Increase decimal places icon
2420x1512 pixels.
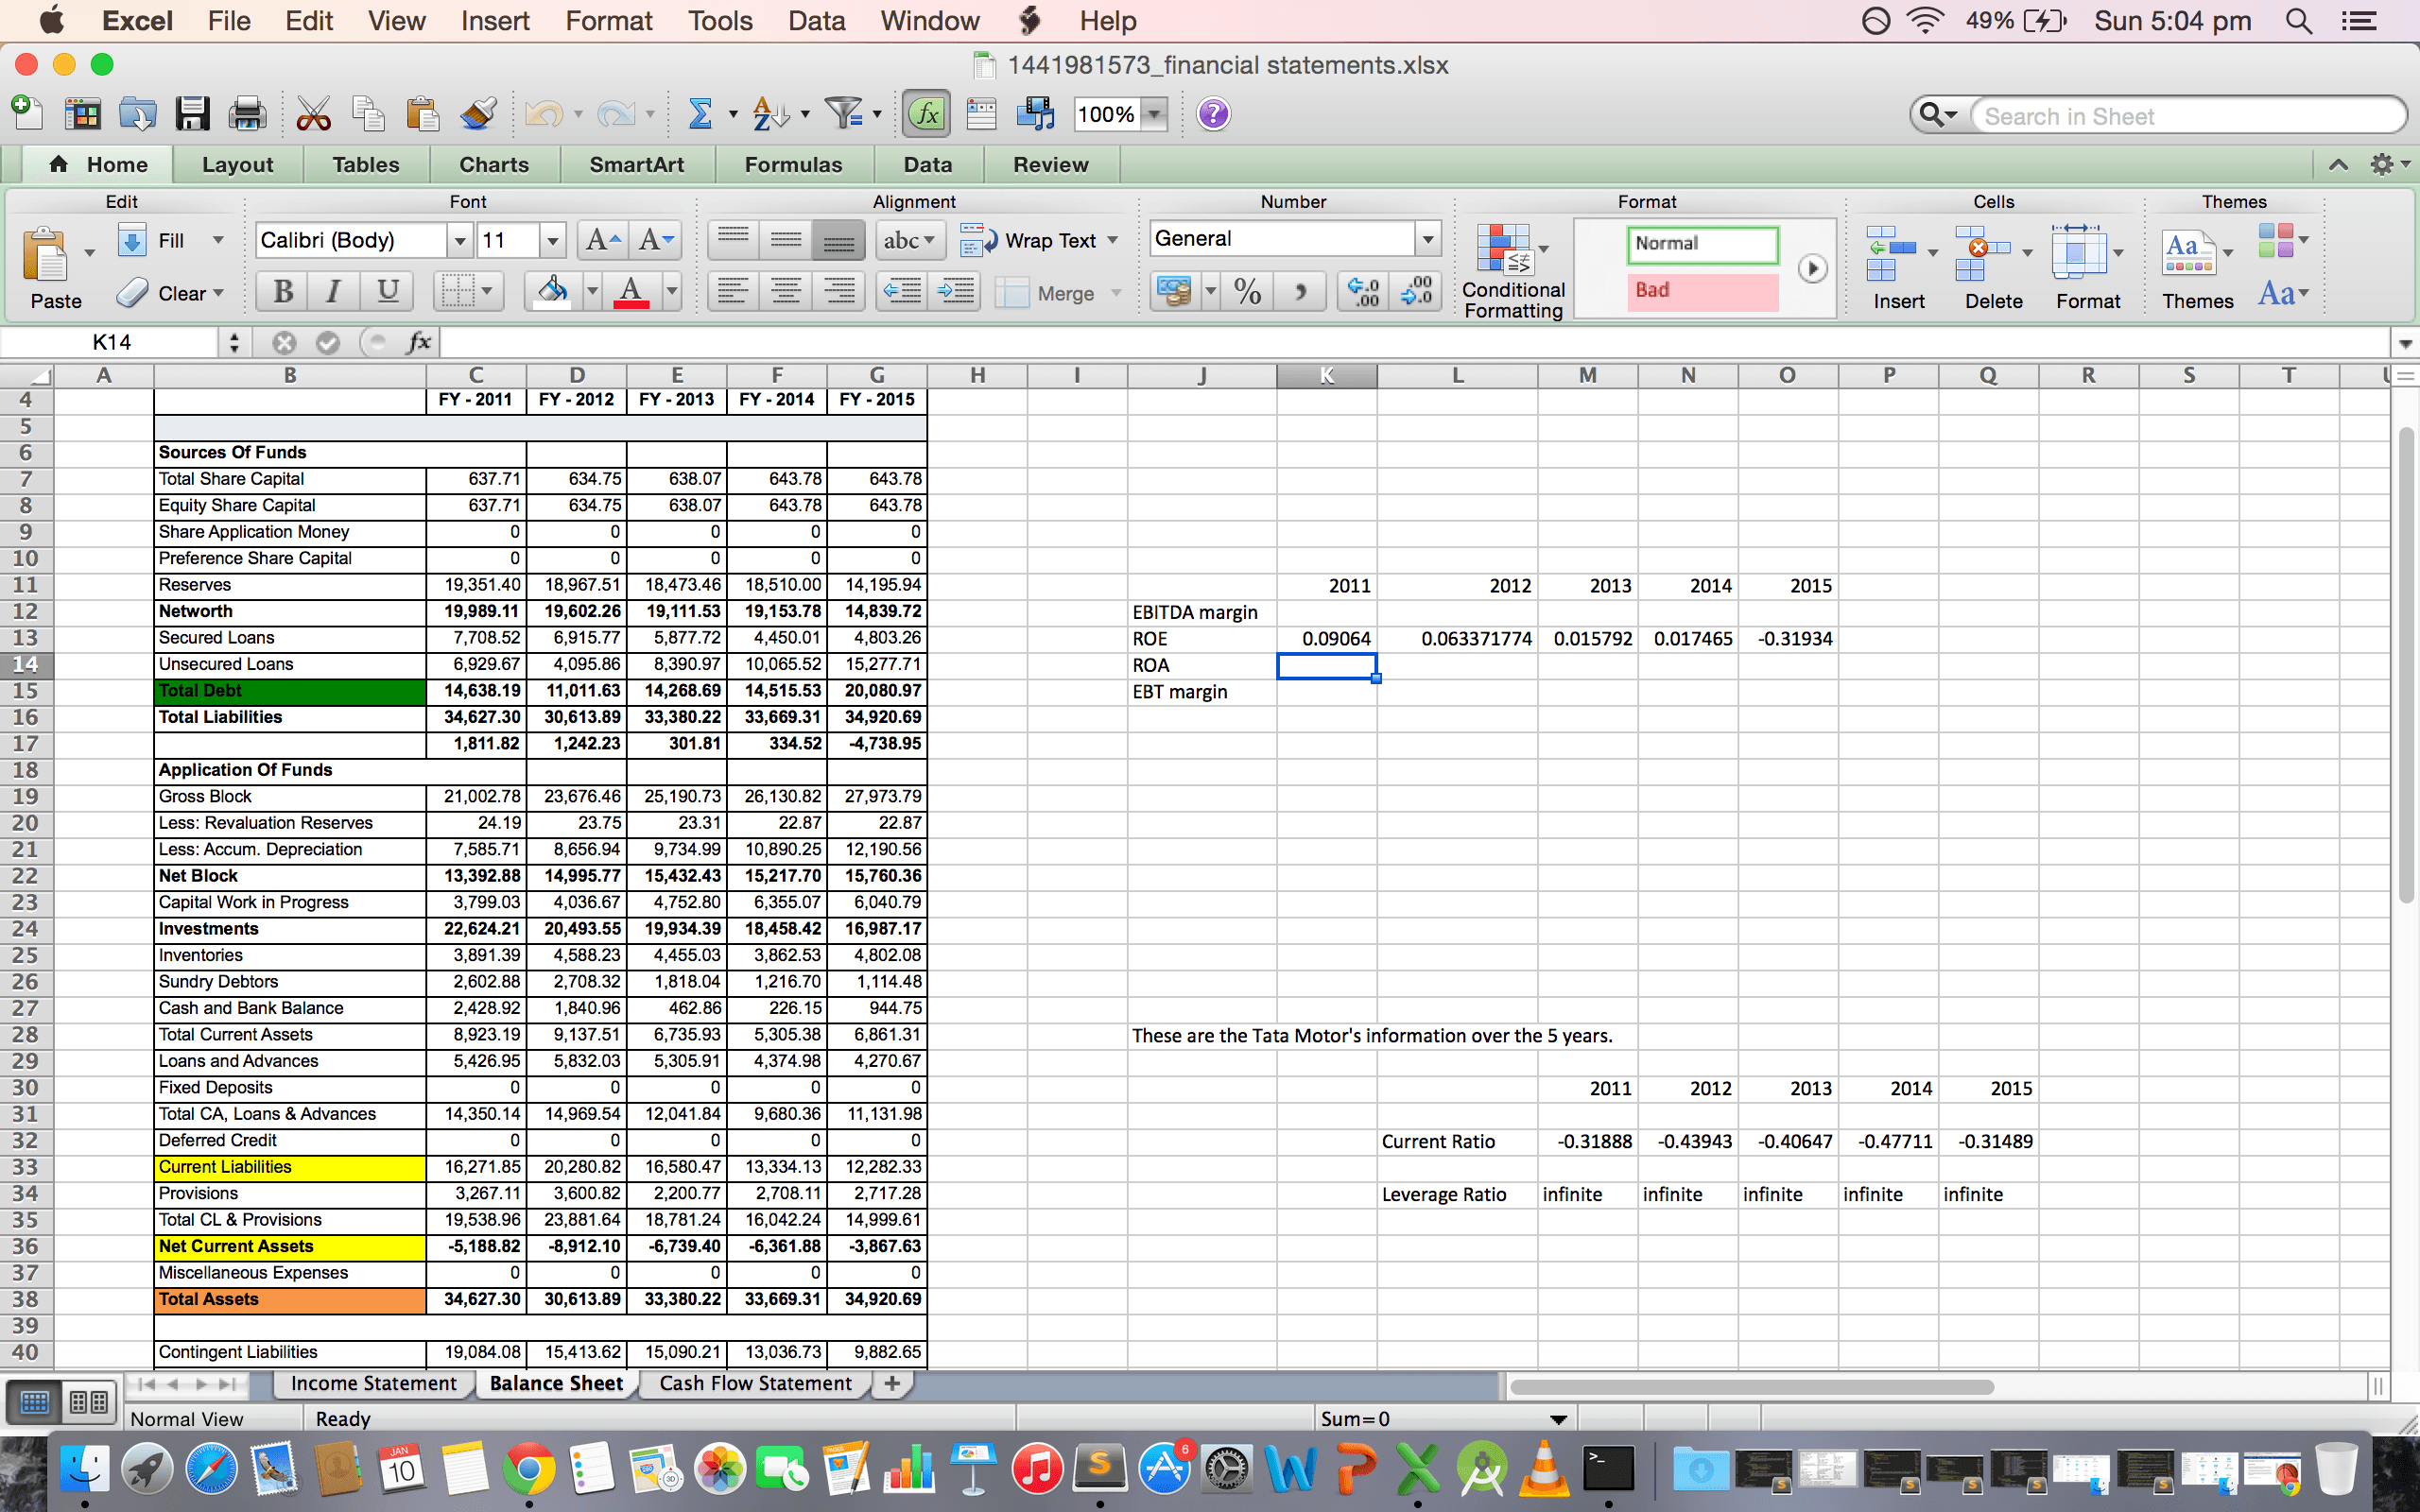pyautogui.click(x=1363, y=291)
